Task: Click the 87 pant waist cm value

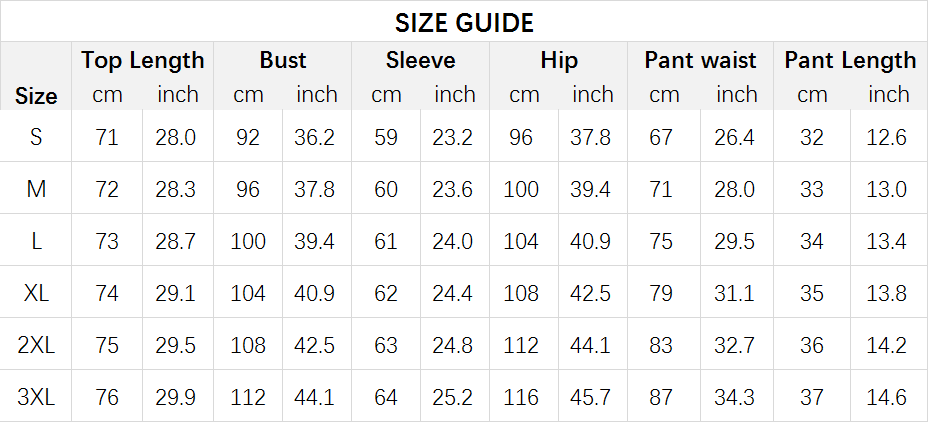Action: coord(660,398)
